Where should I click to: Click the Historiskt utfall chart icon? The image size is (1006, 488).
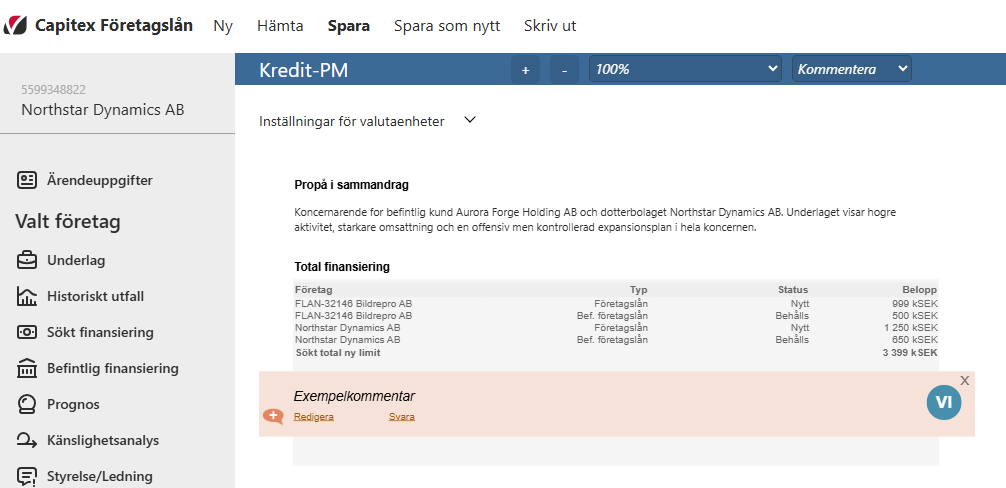point(26,296)
